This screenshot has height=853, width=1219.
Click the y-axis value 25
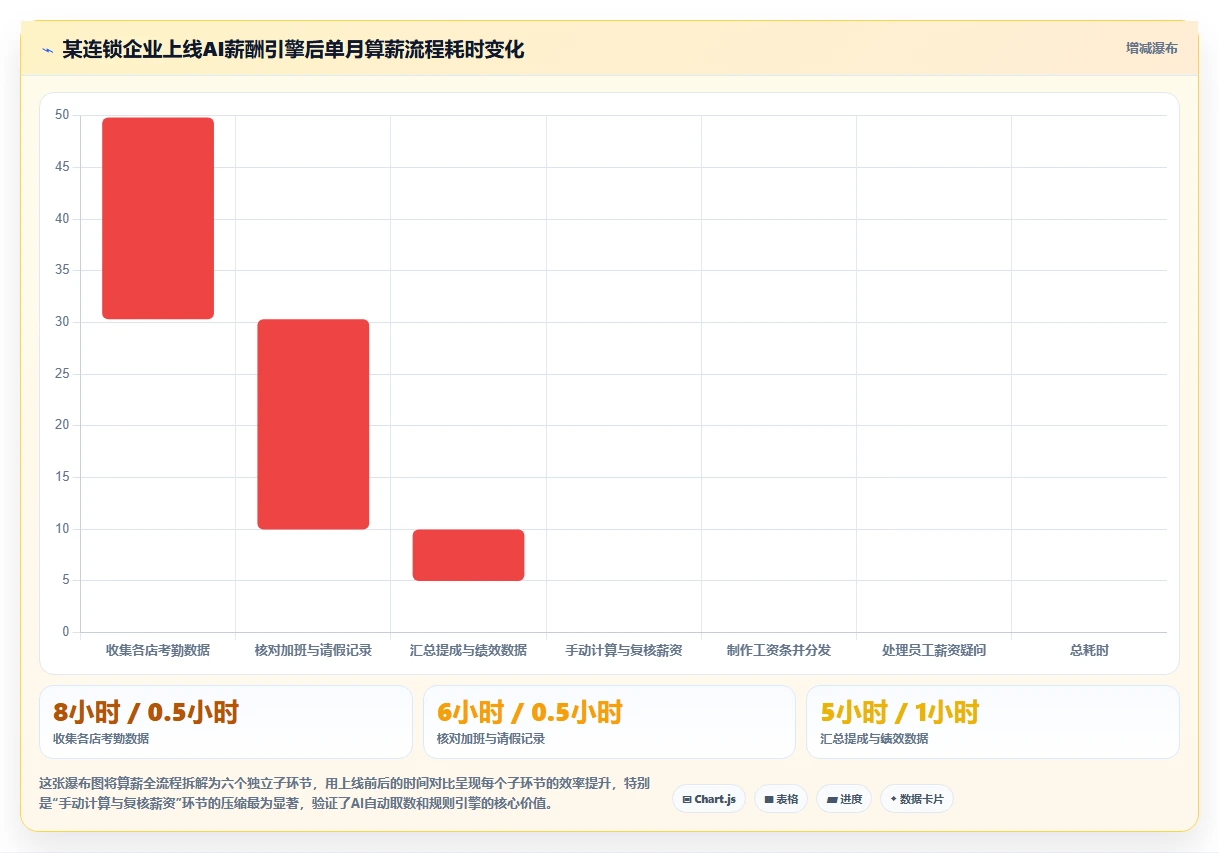(x=62, y=374)
